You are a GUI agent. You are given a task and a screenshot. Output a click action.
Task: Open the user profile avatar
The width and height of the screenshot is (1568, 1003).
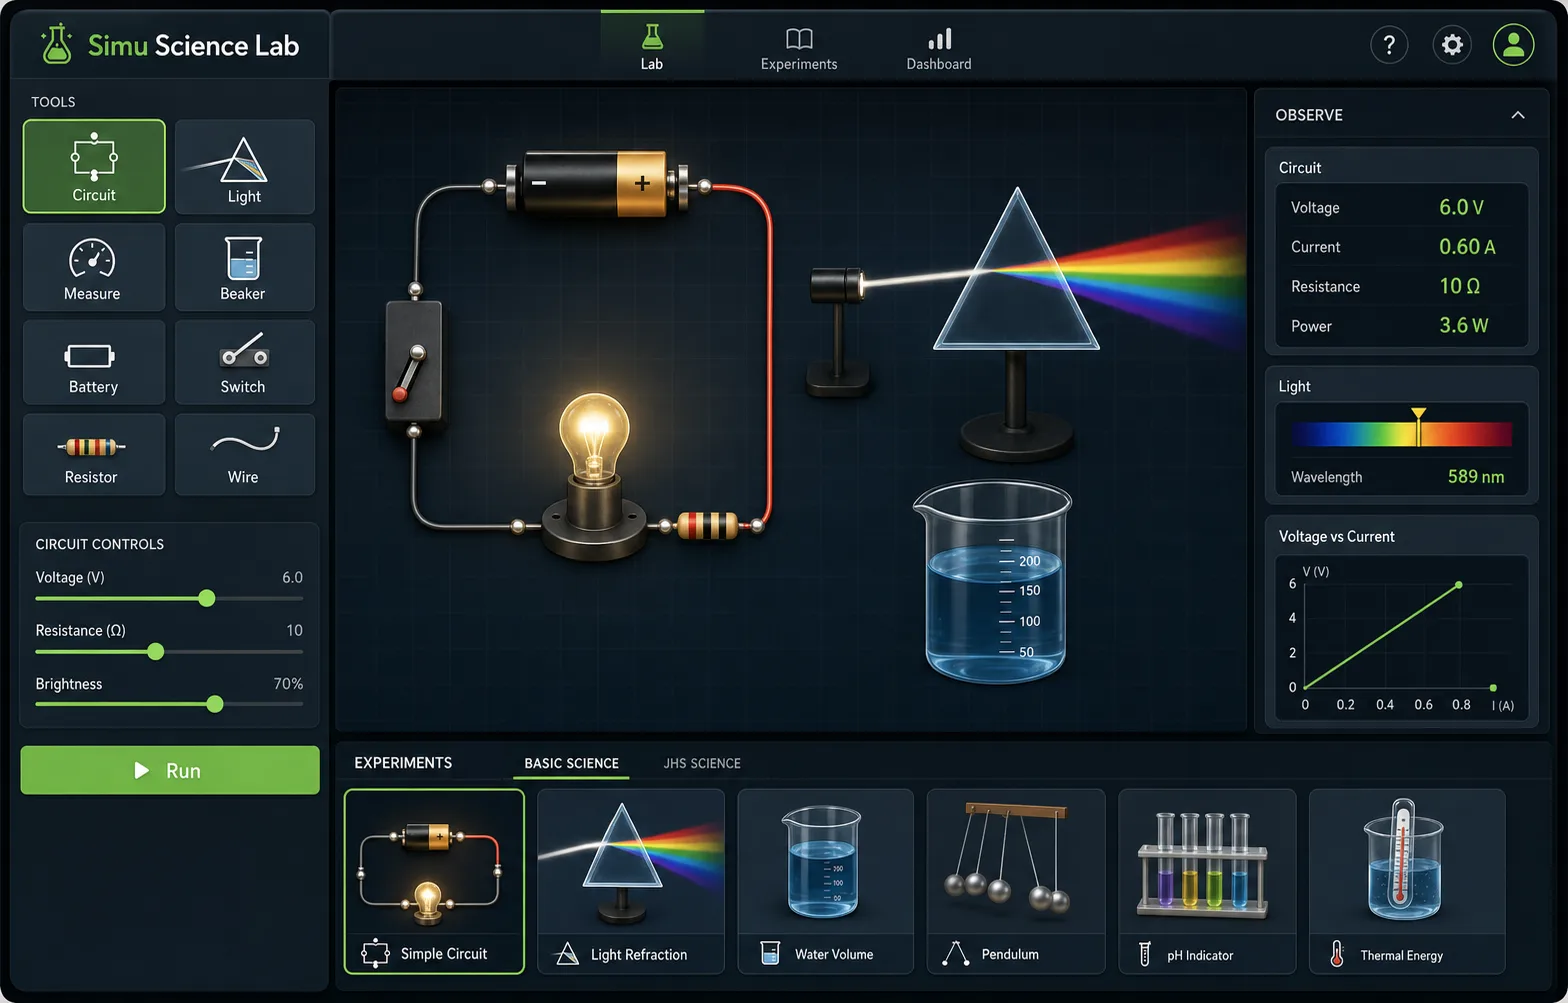pos(1513,45)
